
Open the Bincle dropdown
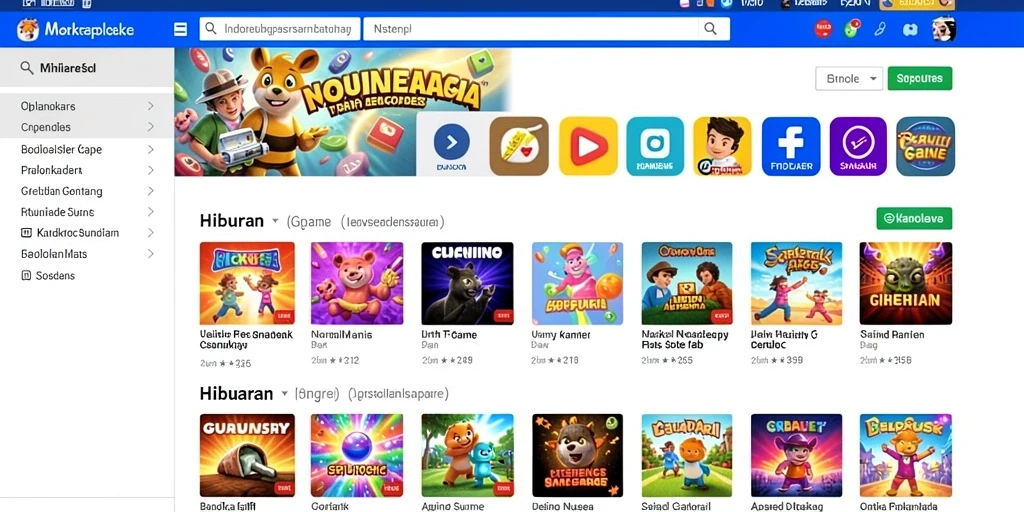tap(849, 78)
